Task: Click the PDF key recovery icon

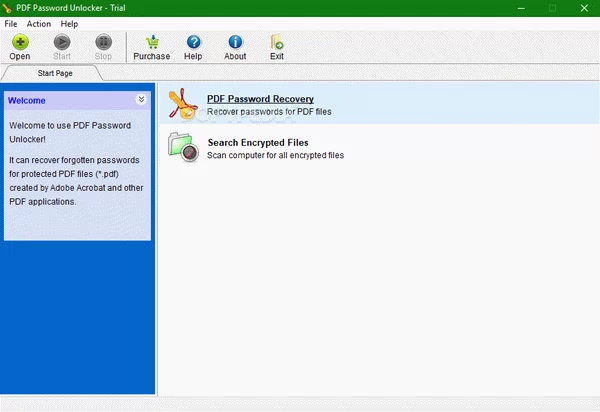Action: (183, 104)
